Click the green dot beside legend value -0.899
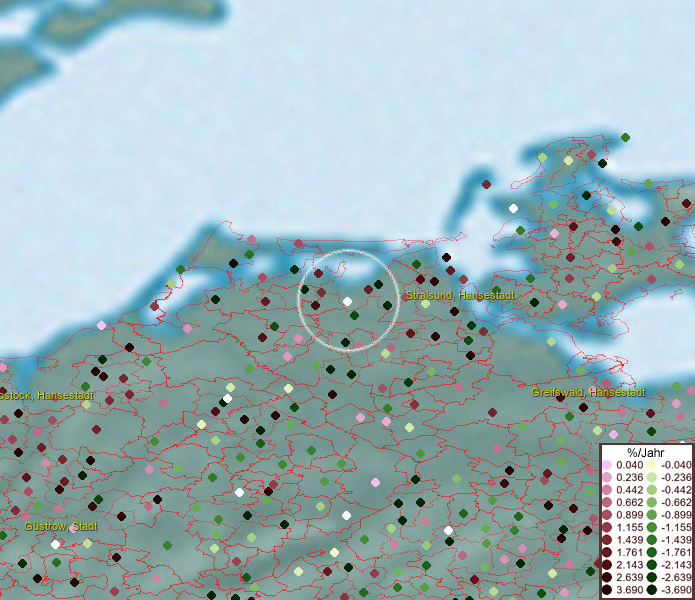Screen dimensions: 695x600 pos(652,515)
